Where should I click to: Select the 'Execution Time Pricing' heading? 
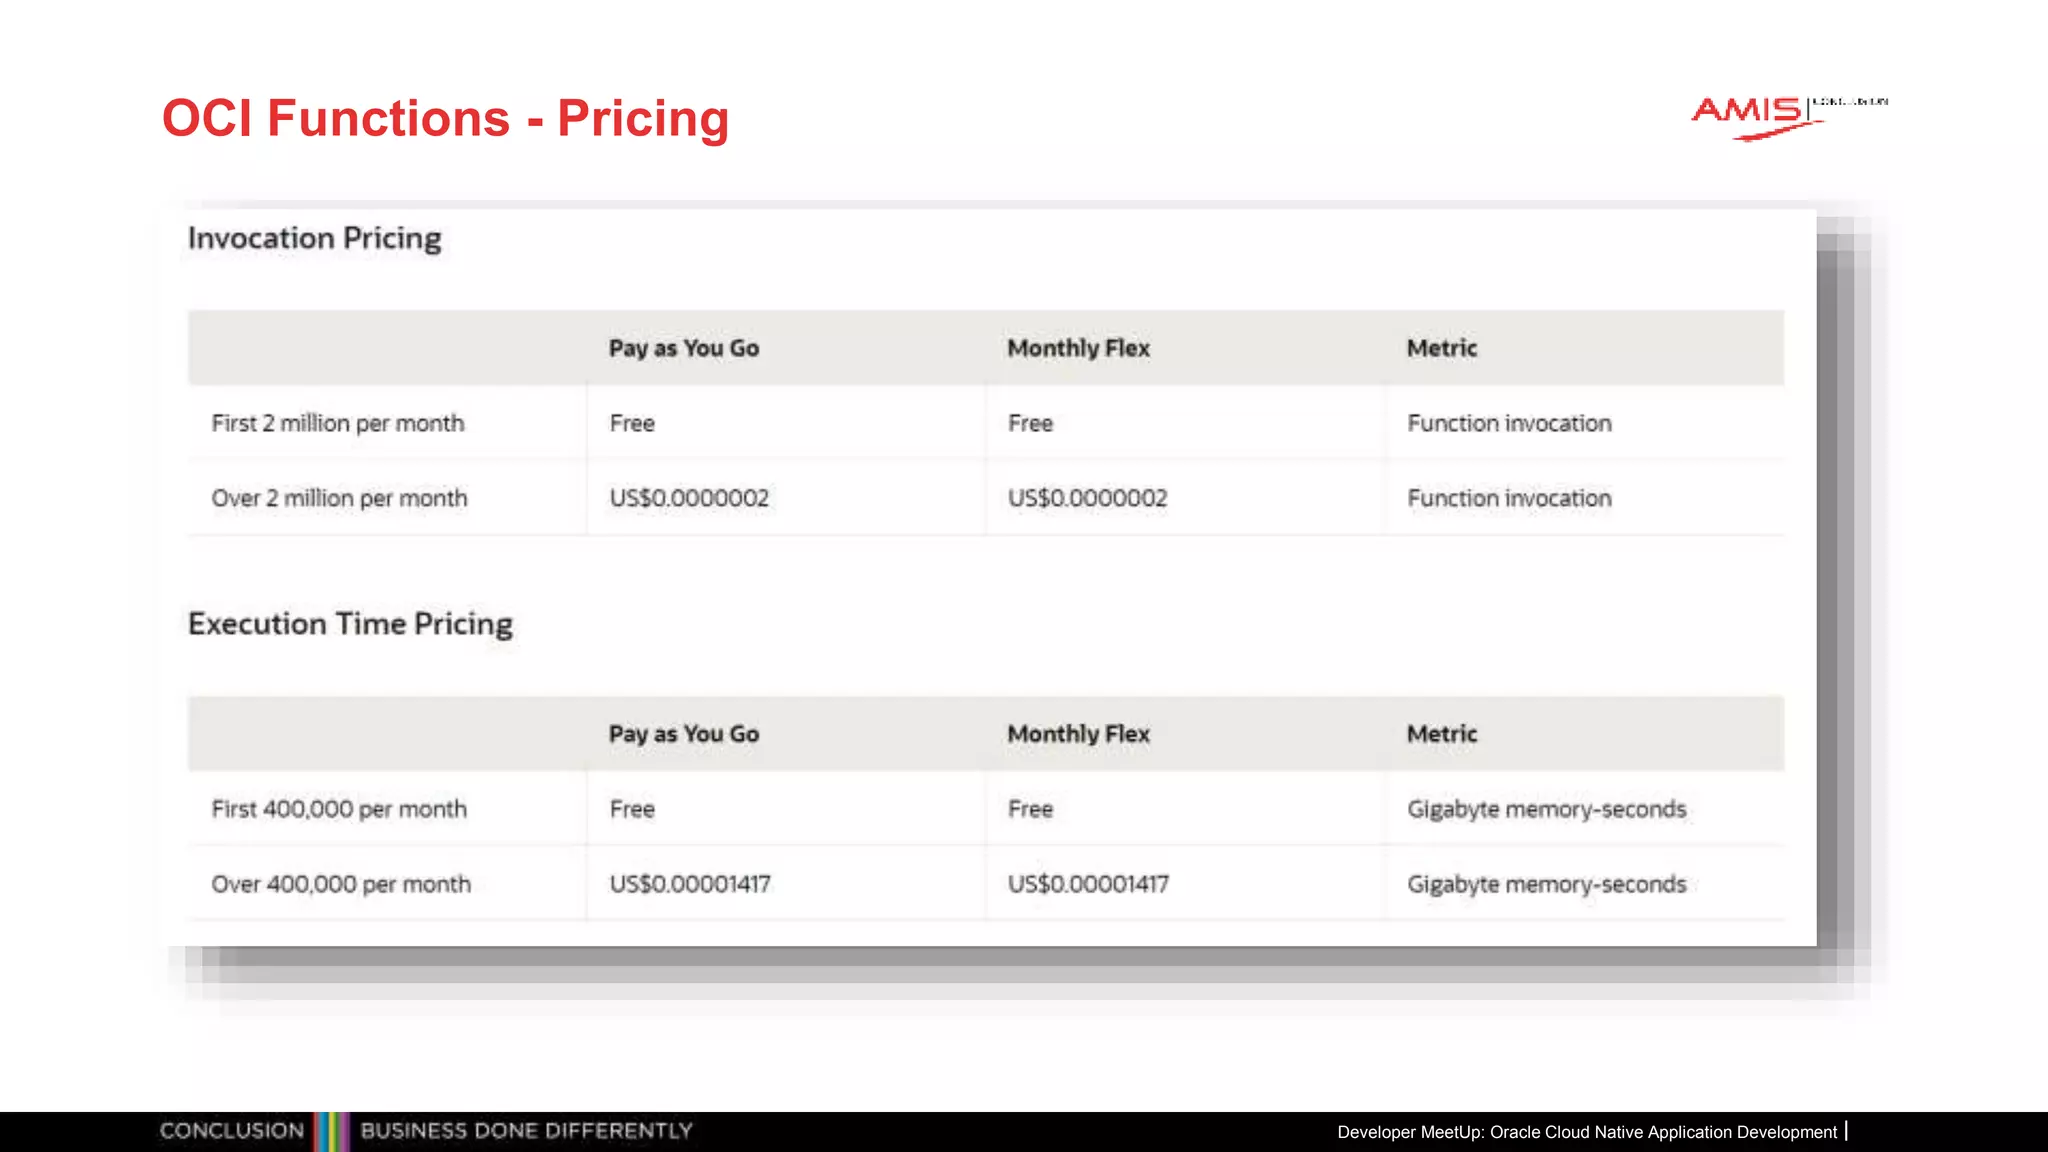[350, 624]
